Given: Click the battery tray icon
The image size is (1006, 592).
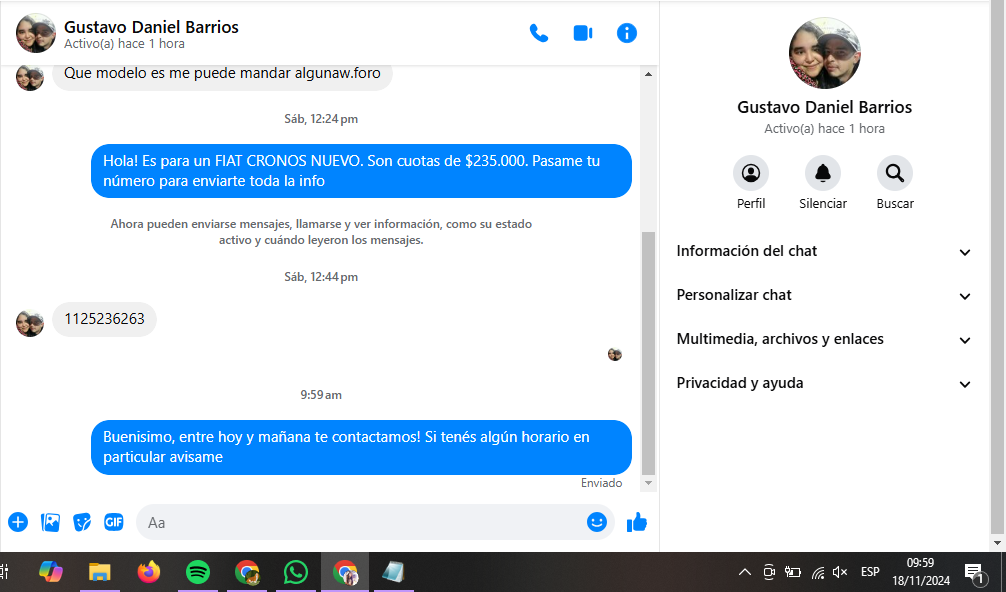Looking at the screenshot, I should tap(793, 571).
